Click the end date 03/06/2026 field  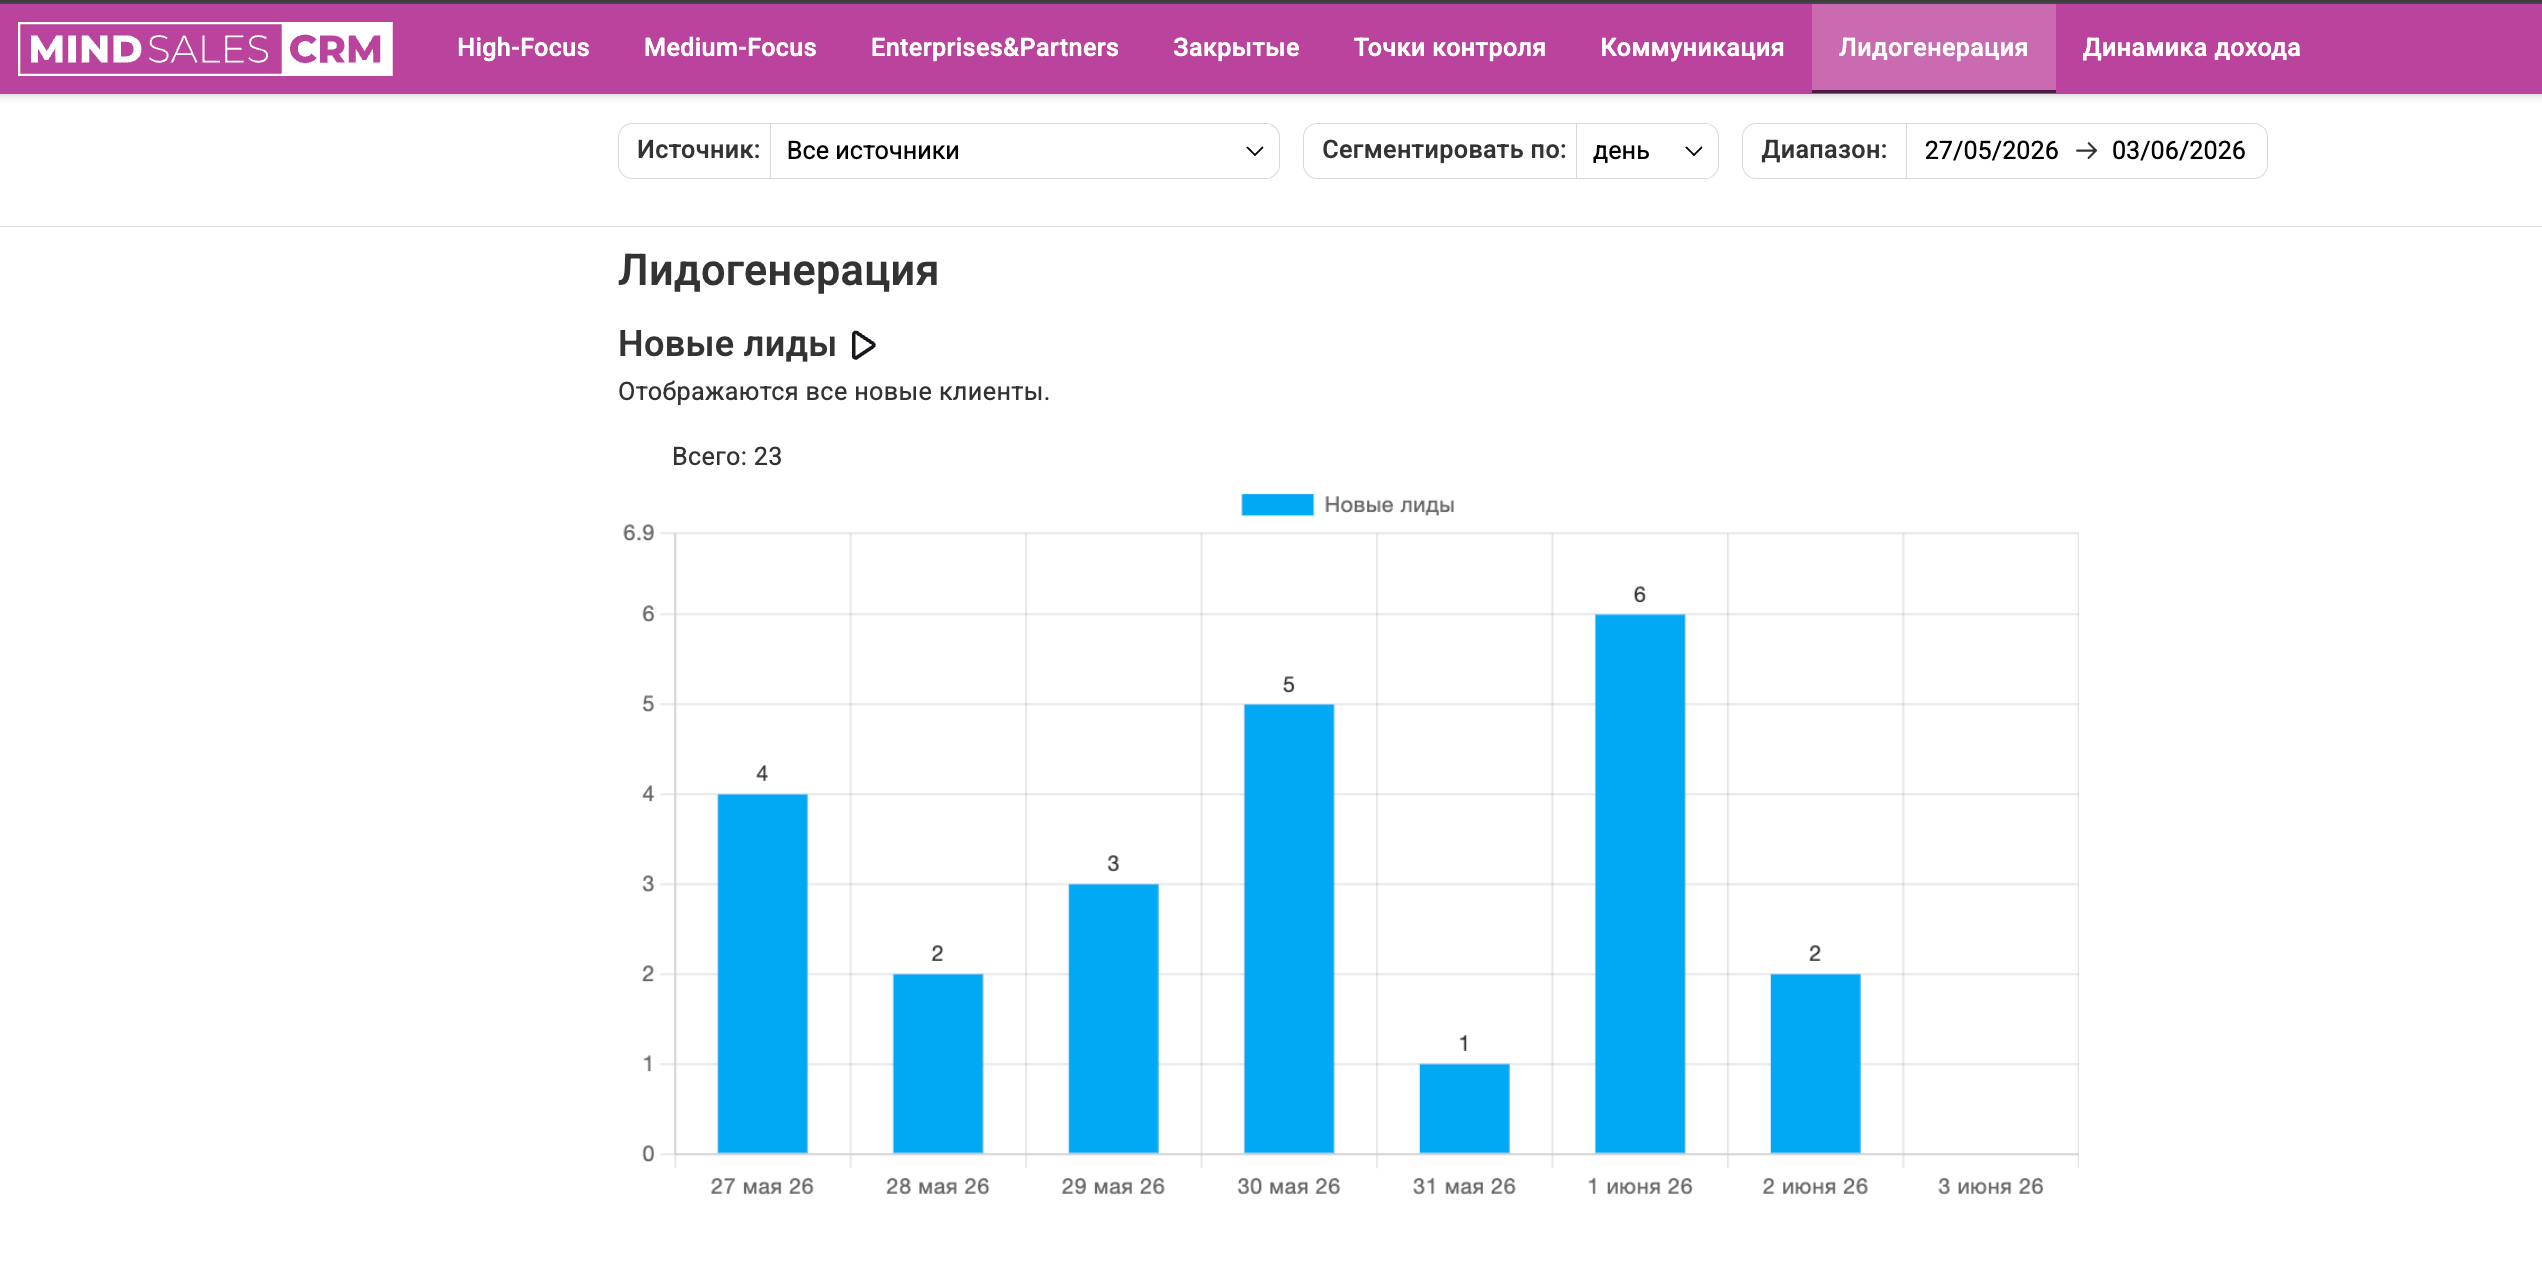(2178, 151)
